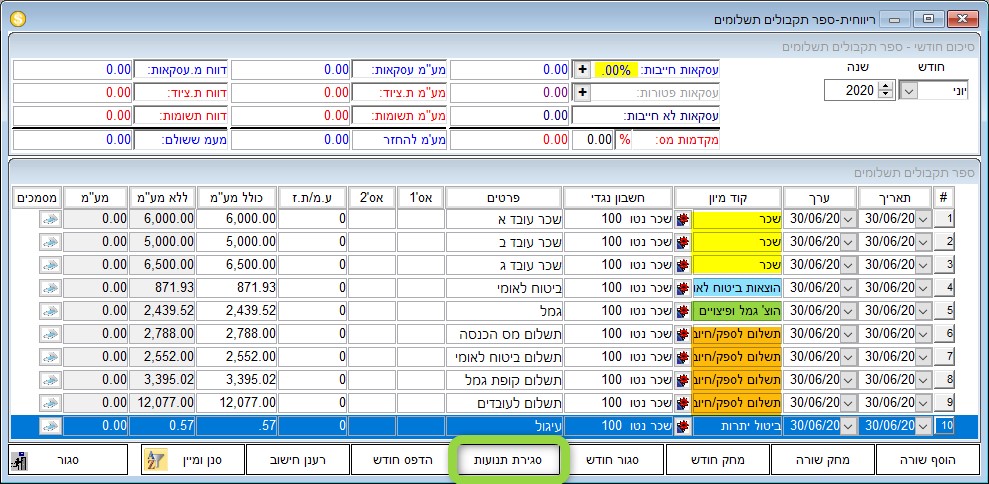Click the 871.93 כולל מע"מ amount cell
989x484 pixels.
tap(237, 288)
